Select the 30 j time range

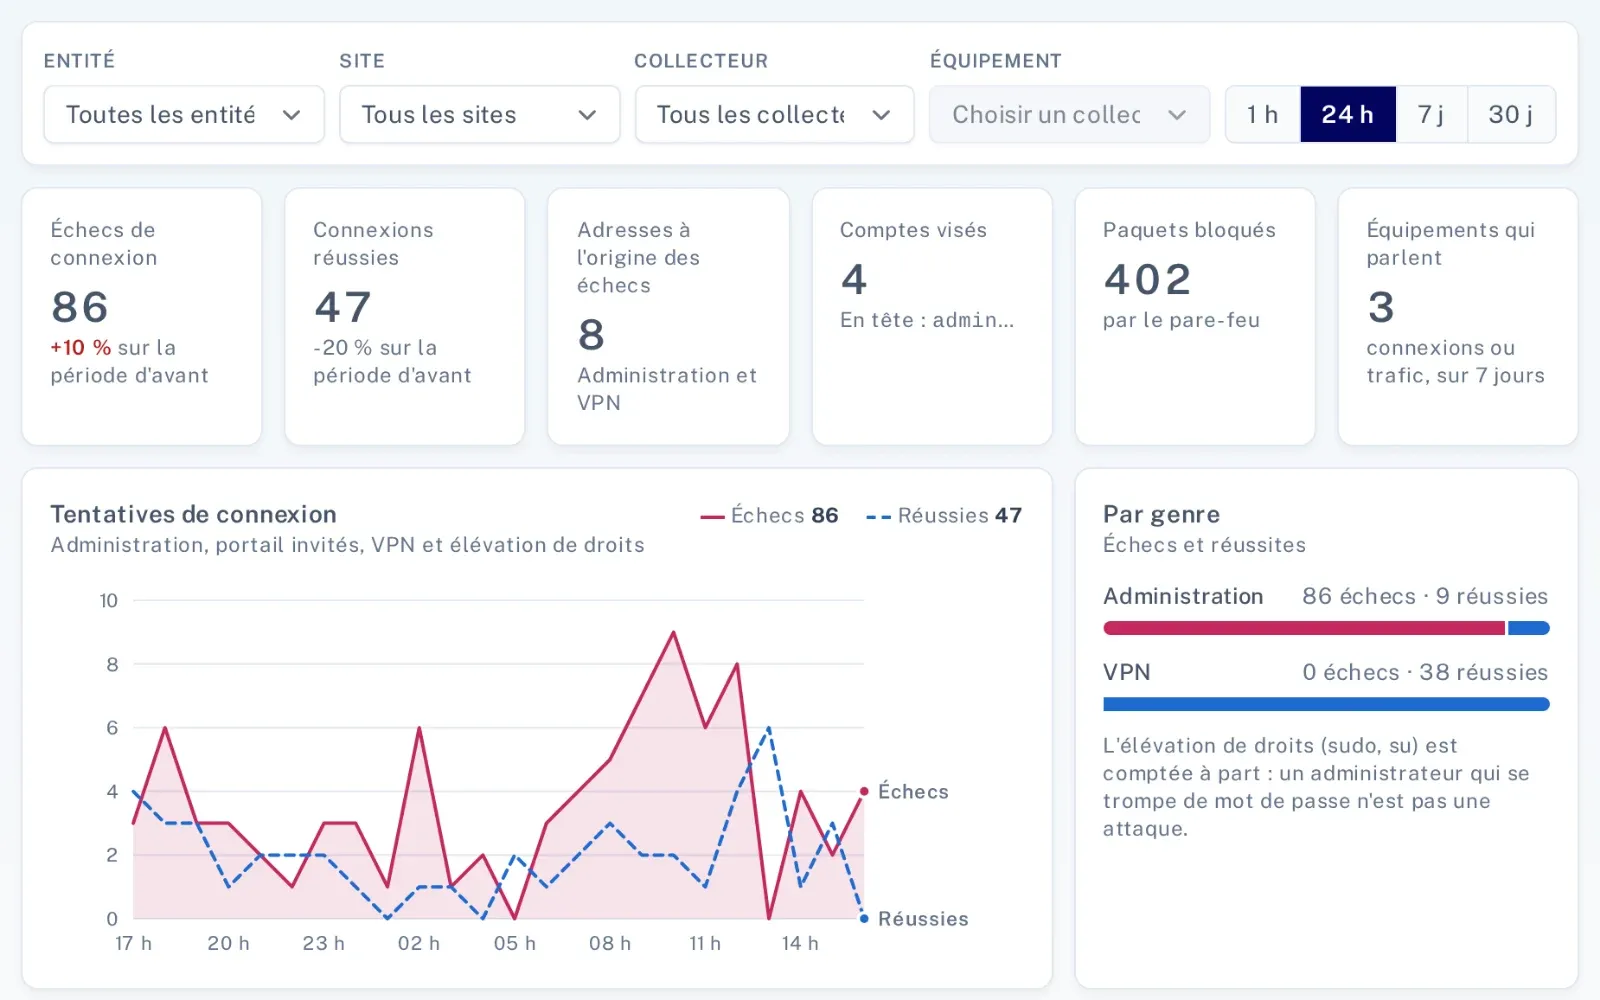coord(1511,115)
